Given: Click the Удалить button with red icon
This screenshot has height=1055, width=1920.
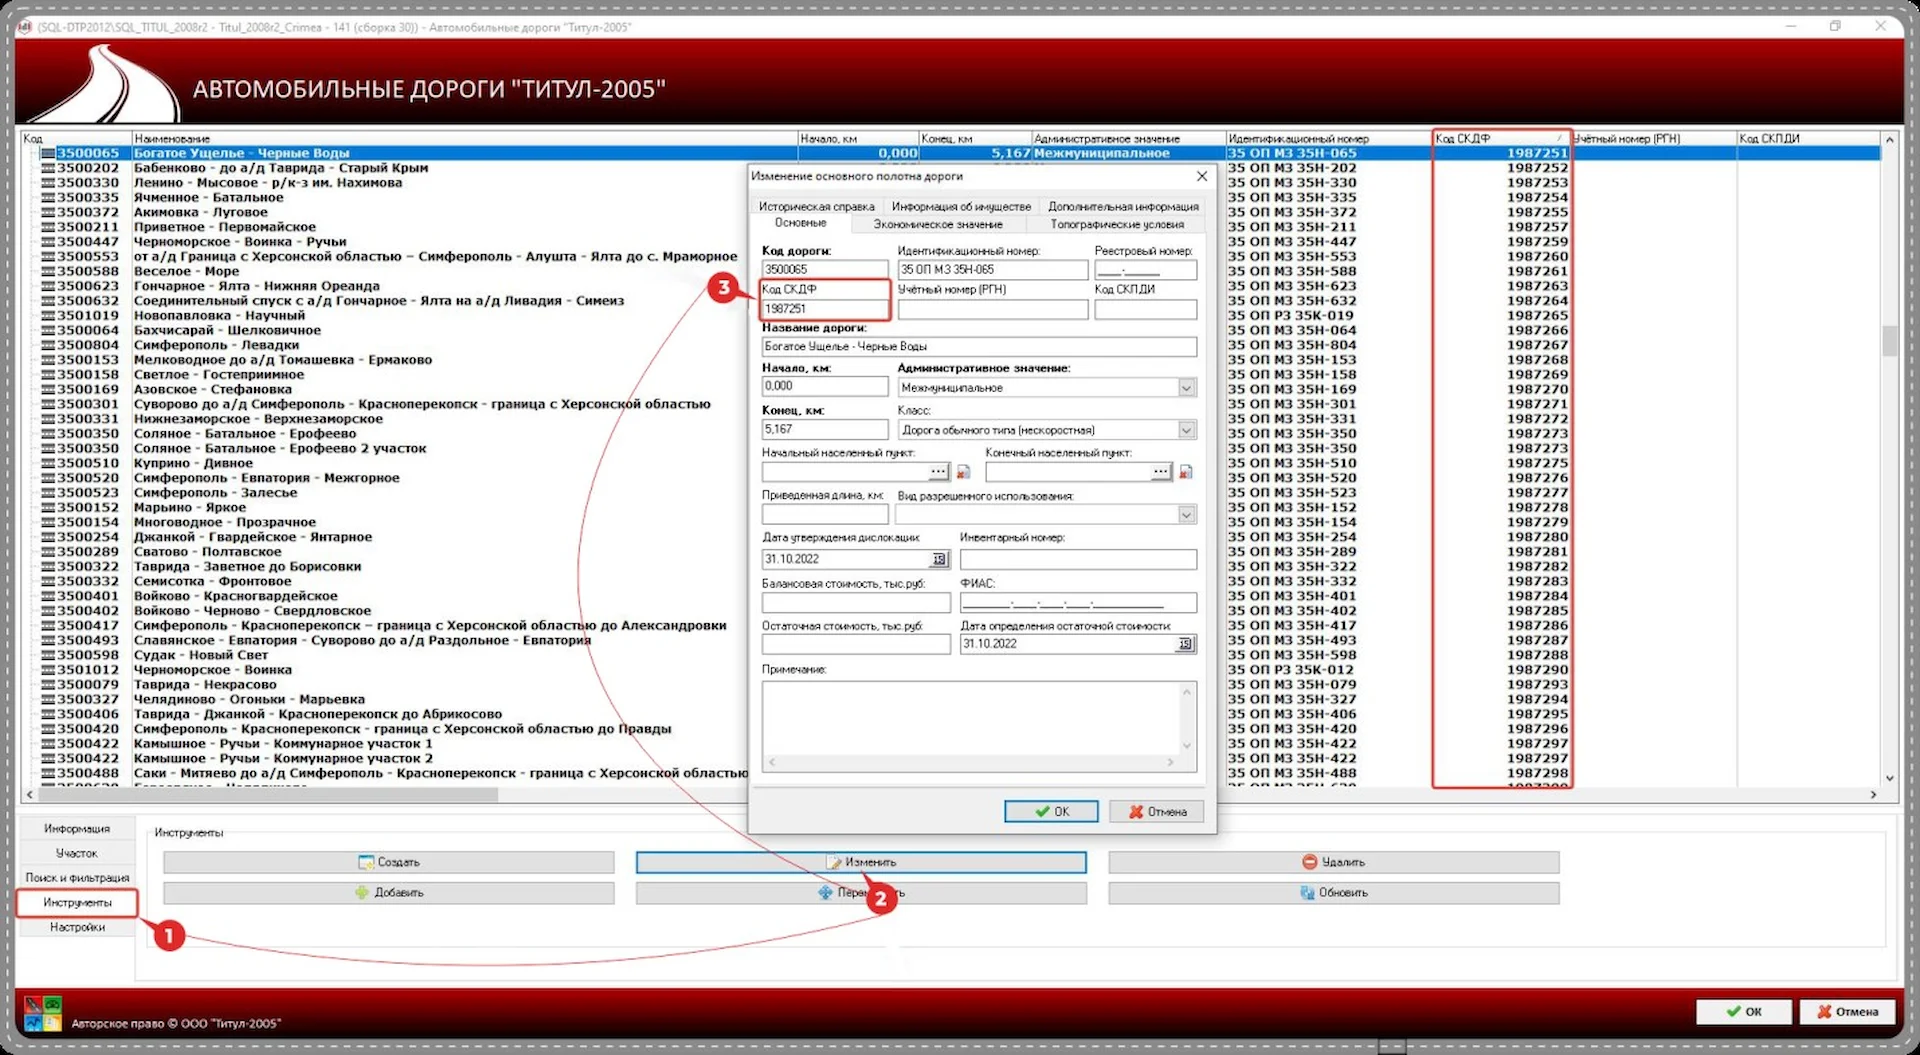Looking at the screenshot, I should click(x=1333, y=862).
